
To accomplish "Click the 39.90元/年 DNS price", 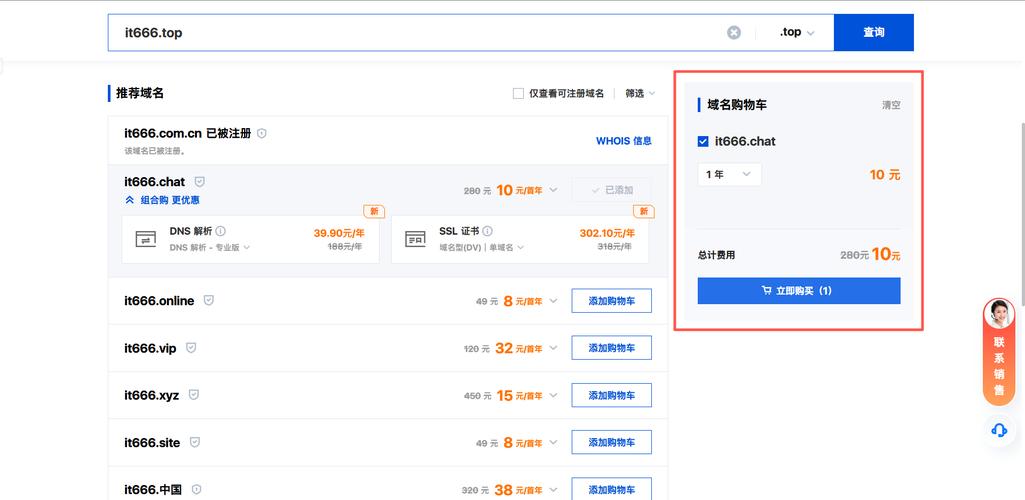I will point(339,233).
